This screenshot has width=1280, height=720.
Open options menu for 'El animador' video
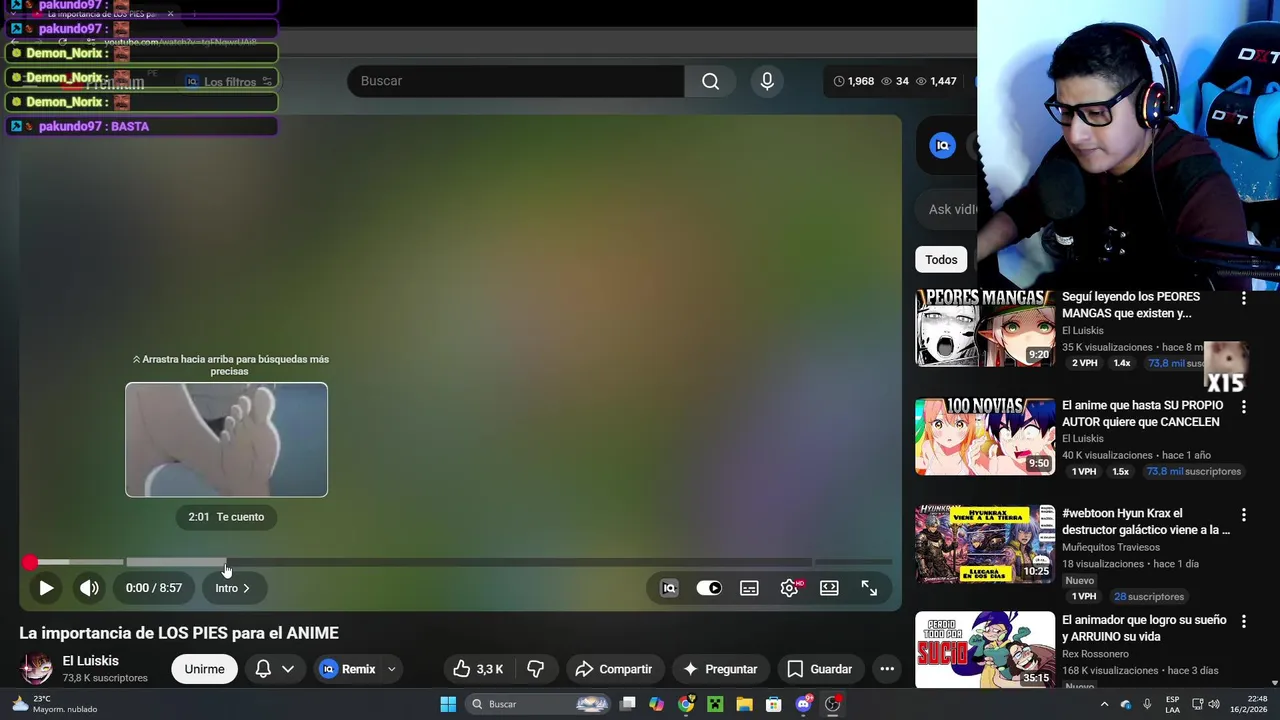[x=1244, y=622]
